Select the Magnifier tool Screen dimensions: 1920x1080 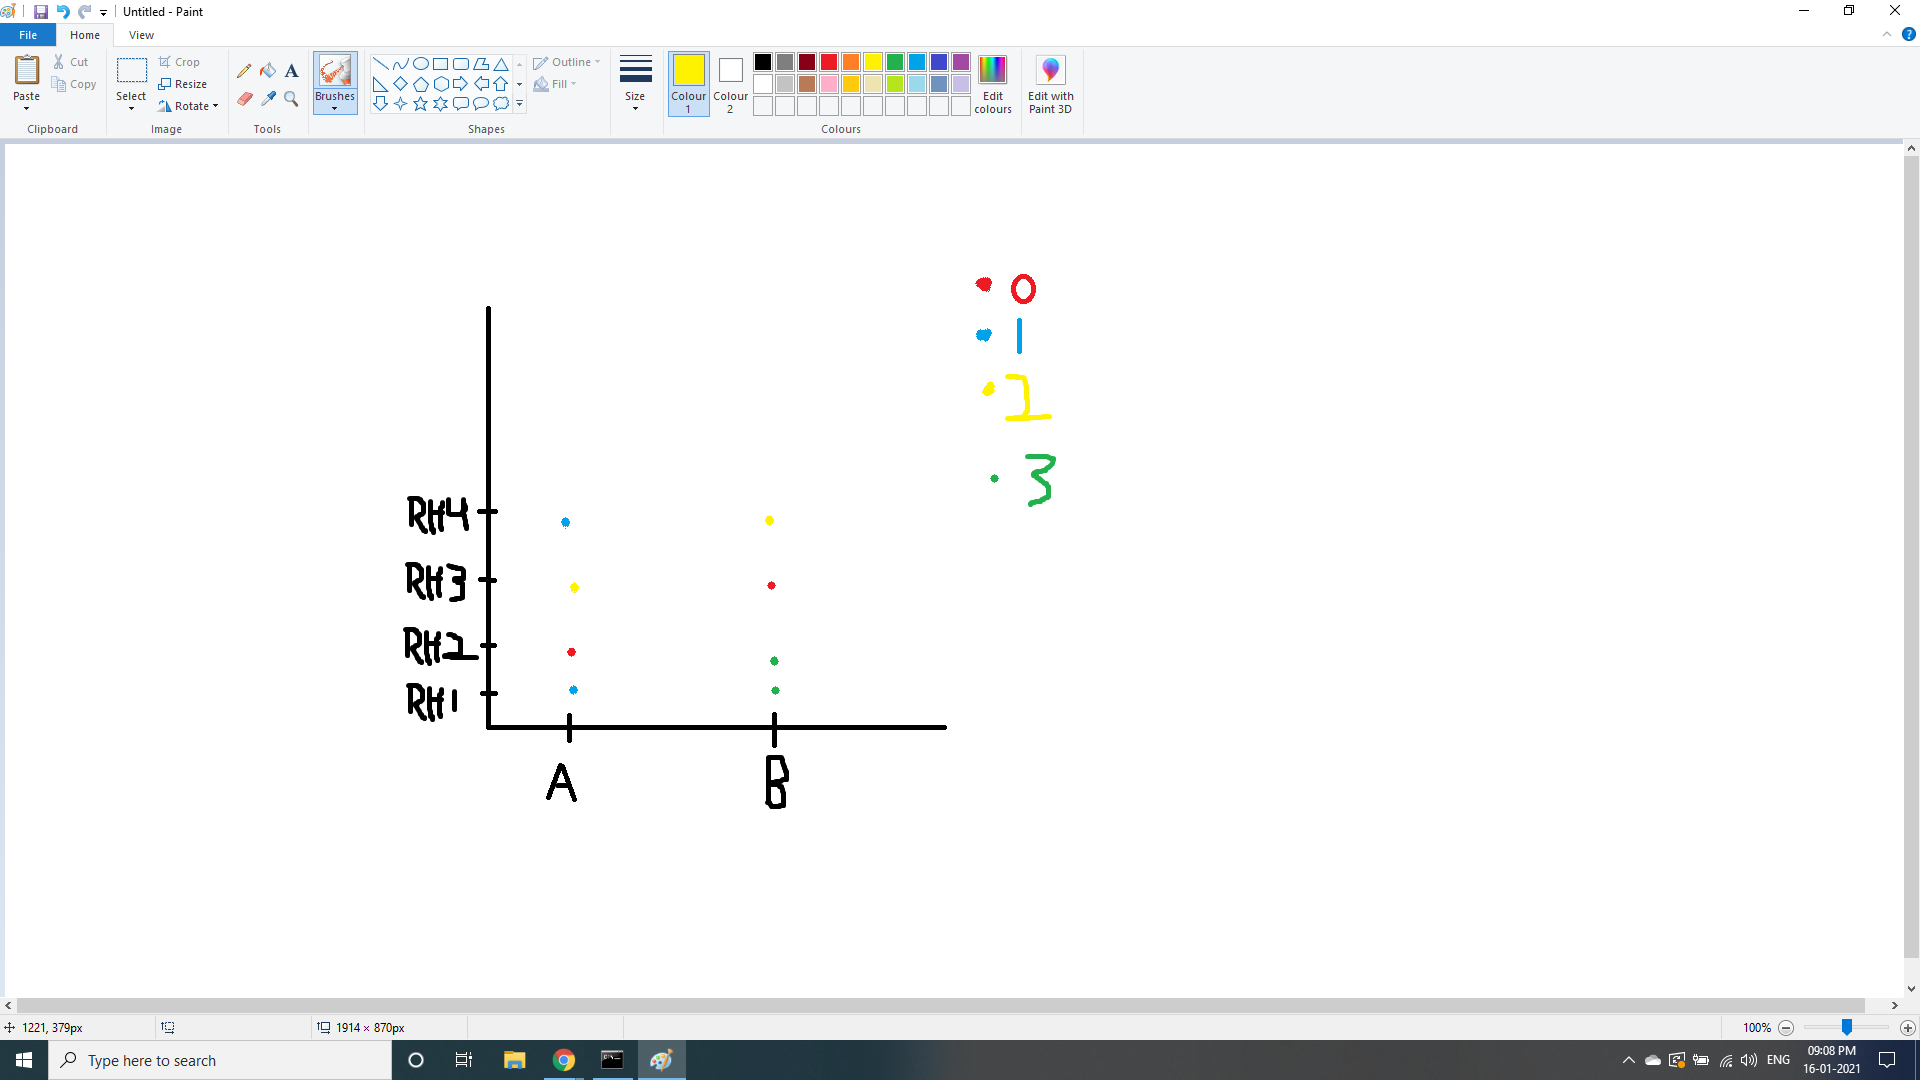(291, 98)
